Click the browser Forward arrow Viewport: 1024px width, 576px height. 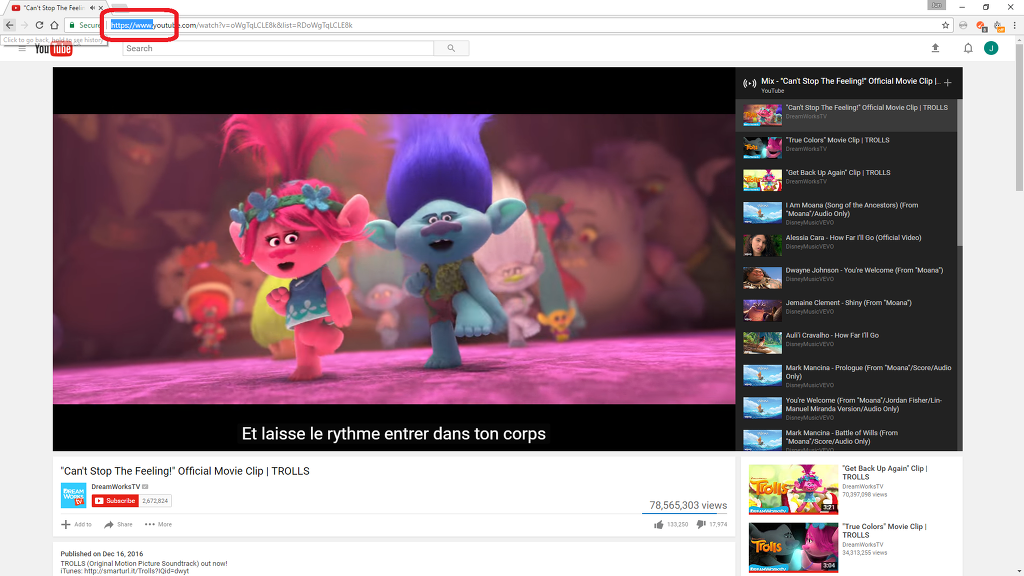[24, 25]
